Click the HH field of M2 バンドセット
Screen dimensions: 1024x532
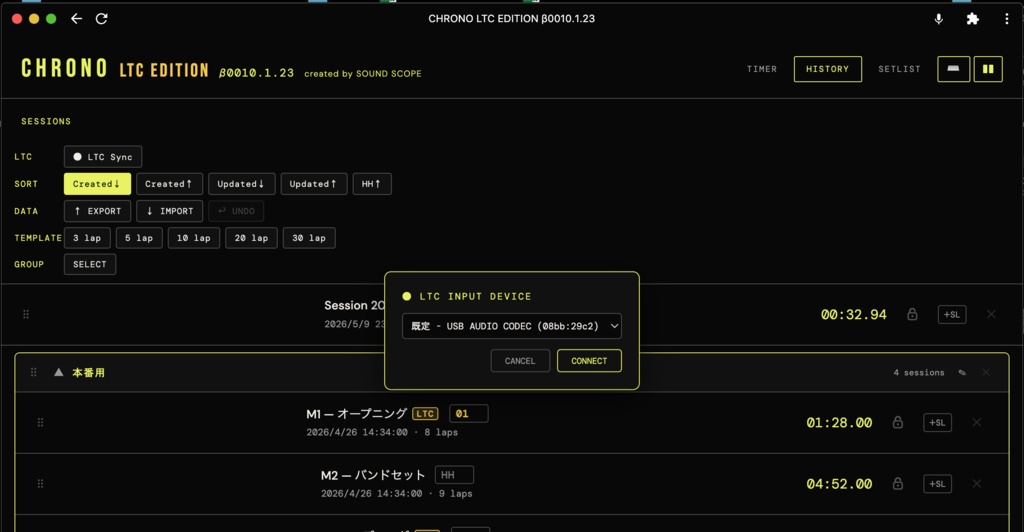pyautogui.click(x=454, y=475)
